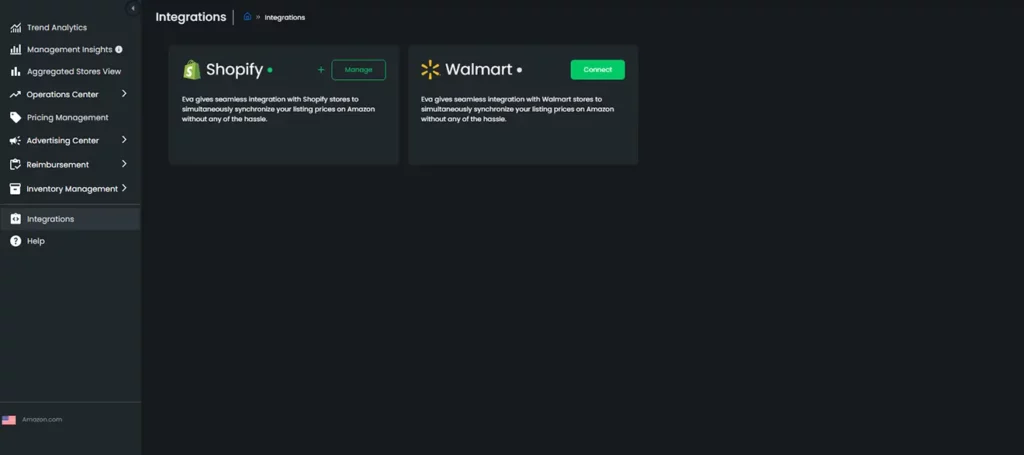Viewport: 1024px width, 455px height.
Task: Click the info icon beside Management Insights
Action: (x=119, y=50)
